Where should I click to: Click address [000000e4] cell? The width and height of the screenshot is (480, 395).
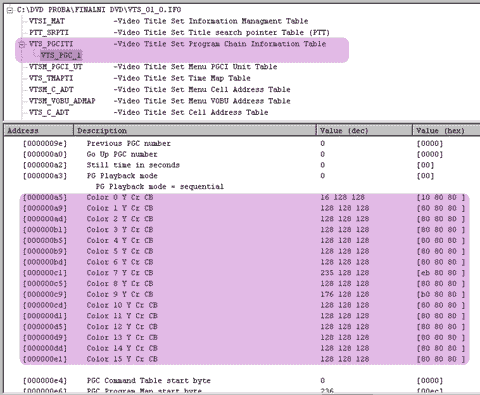45,380
